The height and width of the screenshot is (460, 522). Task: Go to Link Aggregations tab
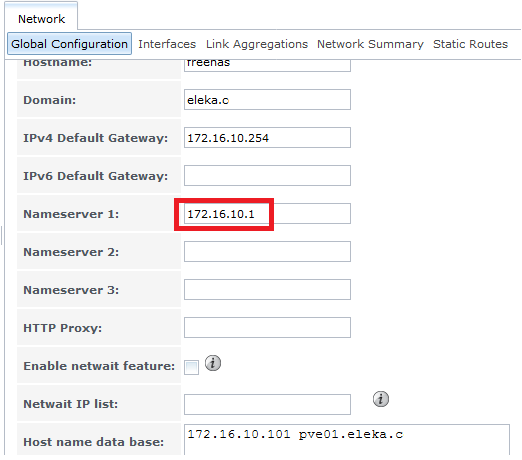[x=257, y=44]
